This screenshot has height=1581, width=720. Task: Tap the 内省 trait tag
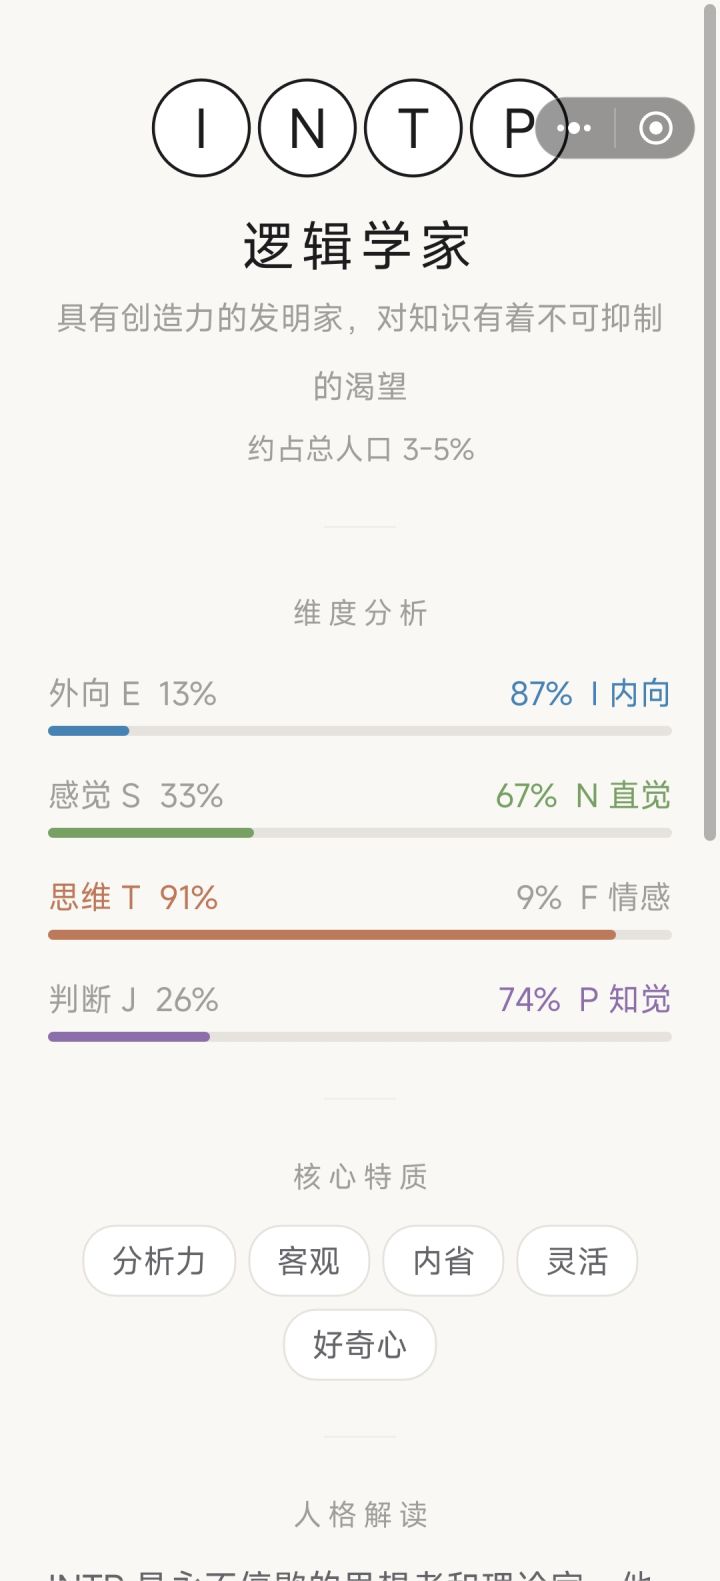(443, 1261)
